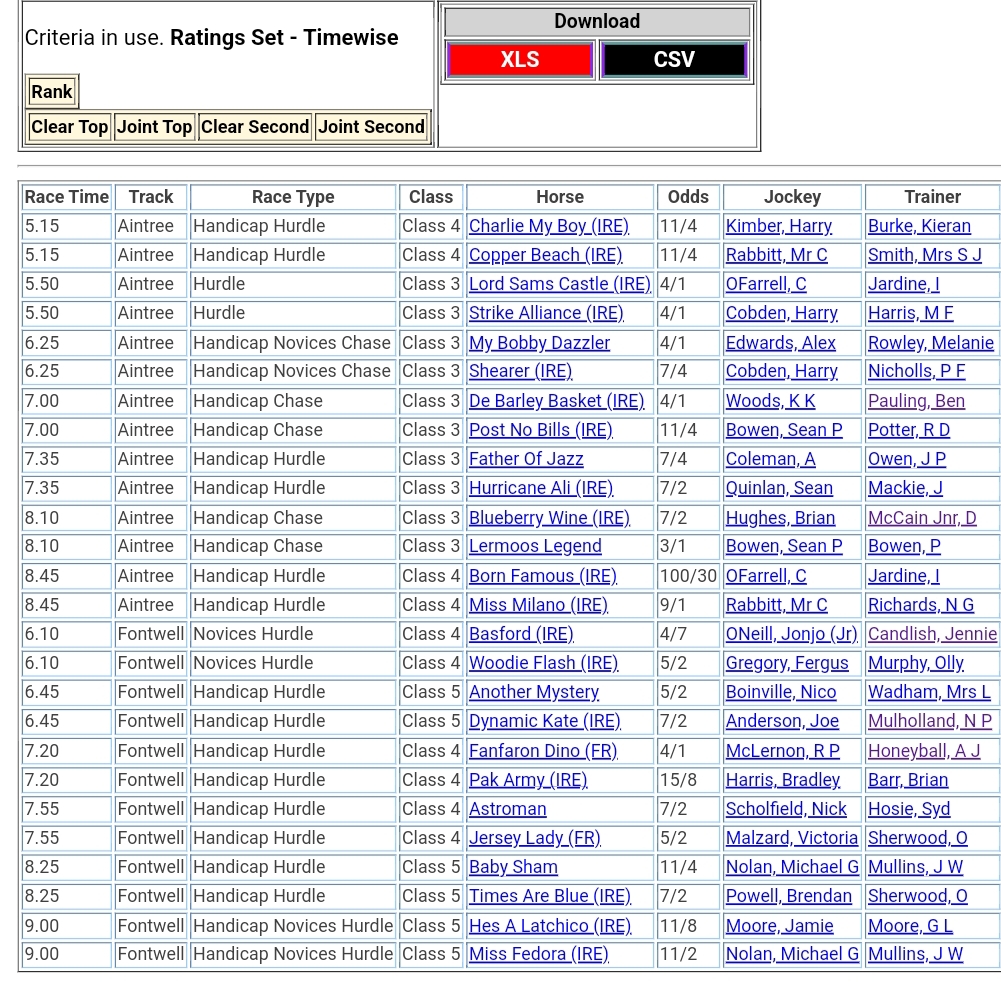
Task: Download ratings as CSV file
Action: (x=673, y=60)
